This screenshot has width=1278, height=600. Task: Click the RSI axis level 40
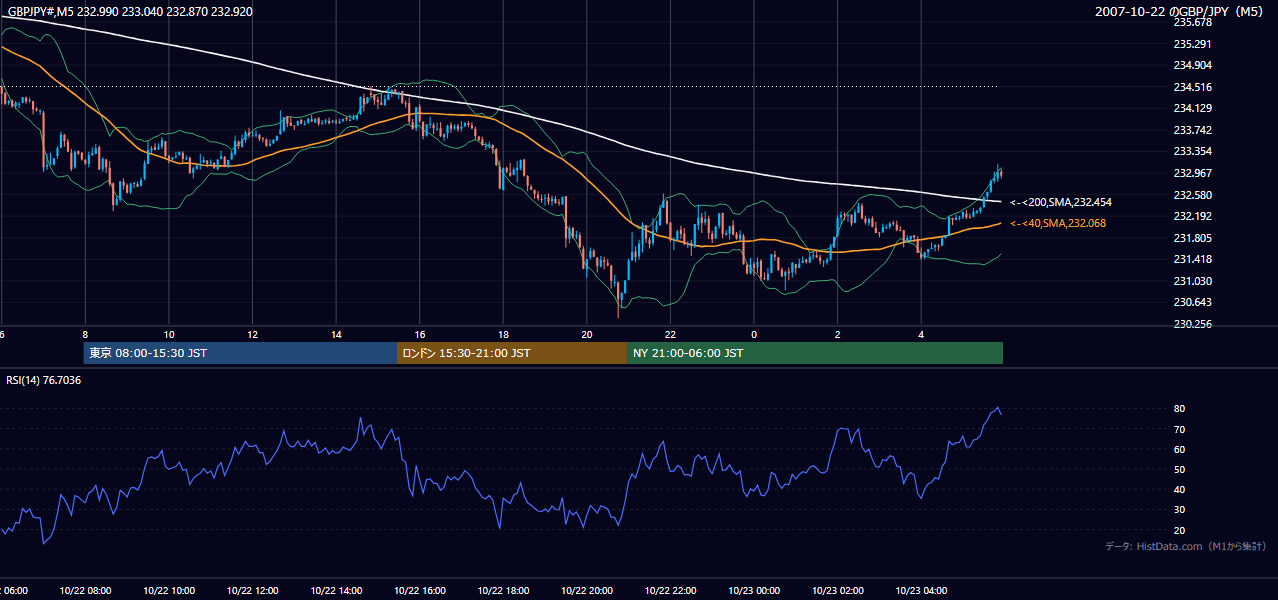pos(1180,489)
